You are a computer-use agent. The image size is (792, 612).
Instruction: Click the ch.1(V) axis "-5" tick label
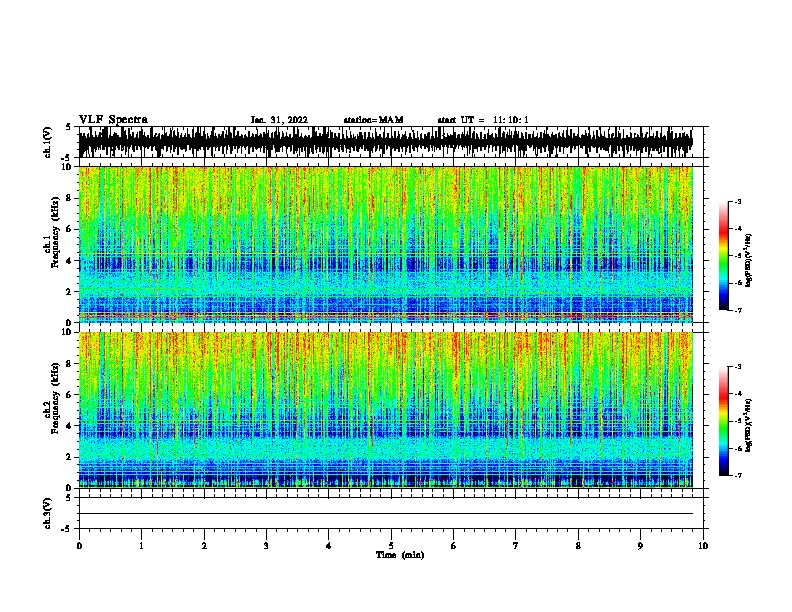point(67,158)
